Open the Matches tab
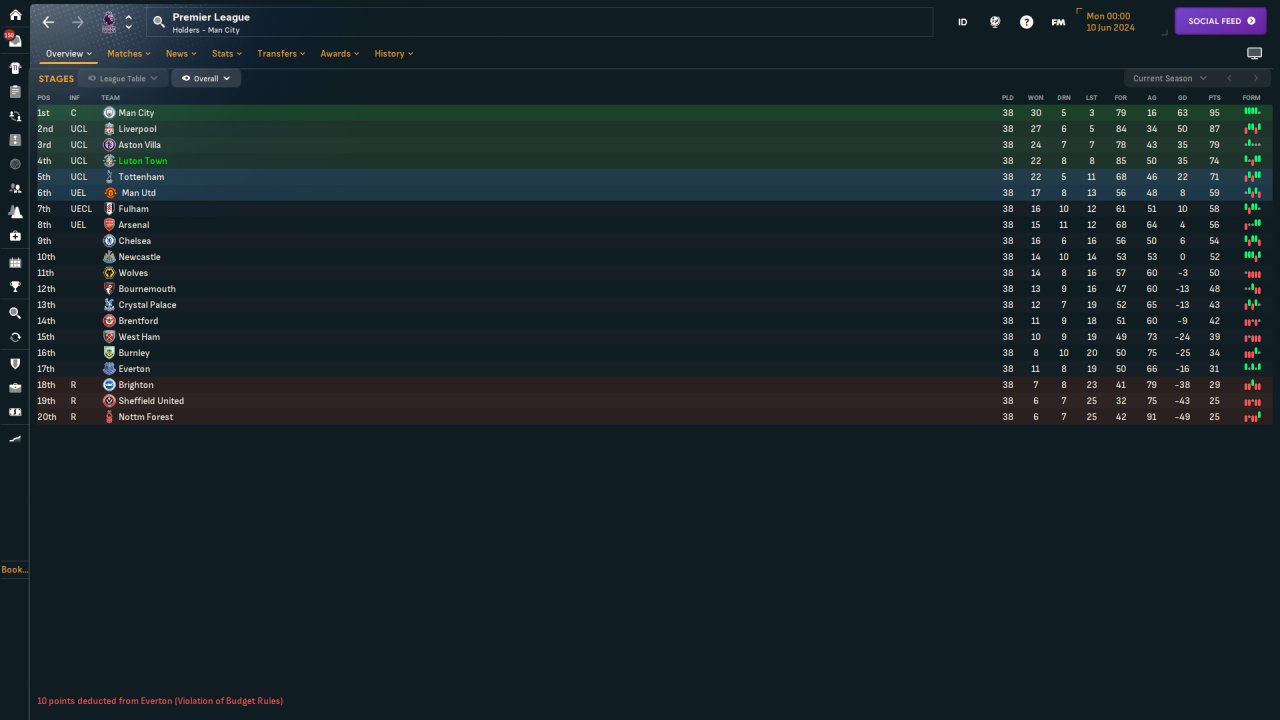Image resolution: width=1280 pixels, height=720 pixels. pos(129,54)
